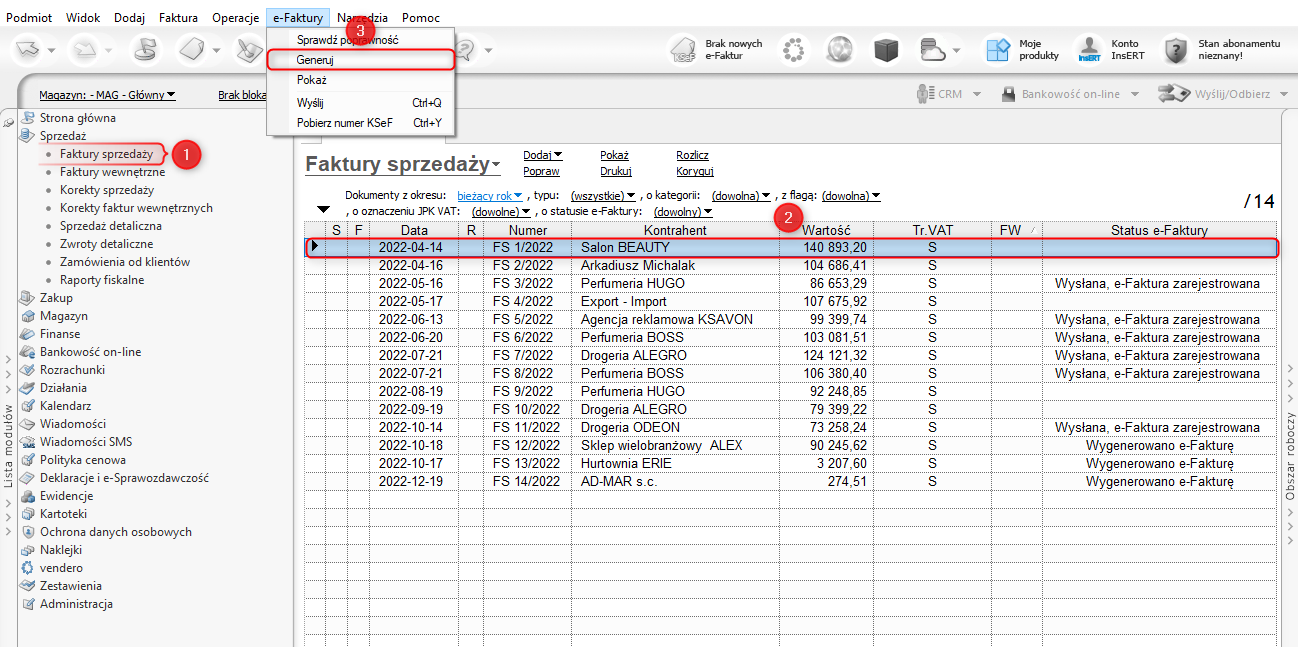
Task: Click the subscription status shield icon
Action: click(x=1176, y=50)
